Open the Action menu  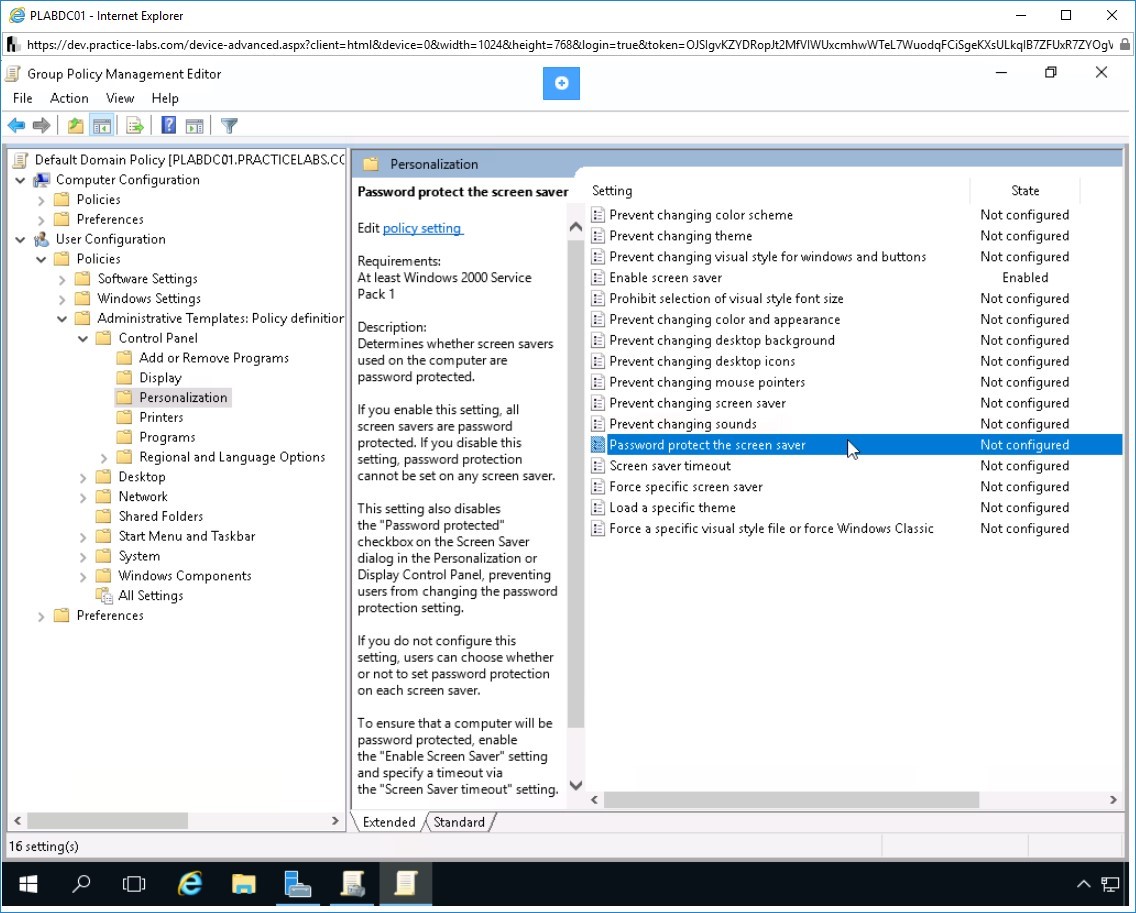69,99
